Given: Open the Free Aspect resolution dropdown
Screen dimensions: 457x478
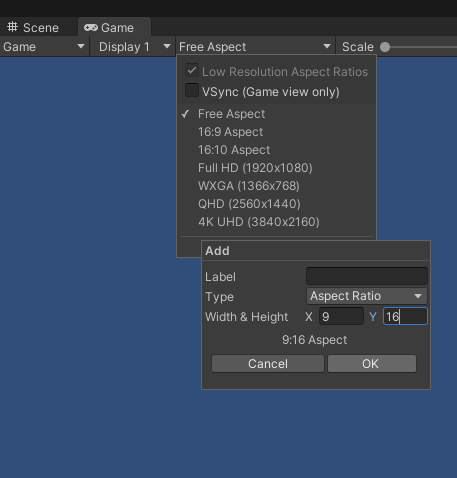Looking at the screenshot, I should pos(255,47).
